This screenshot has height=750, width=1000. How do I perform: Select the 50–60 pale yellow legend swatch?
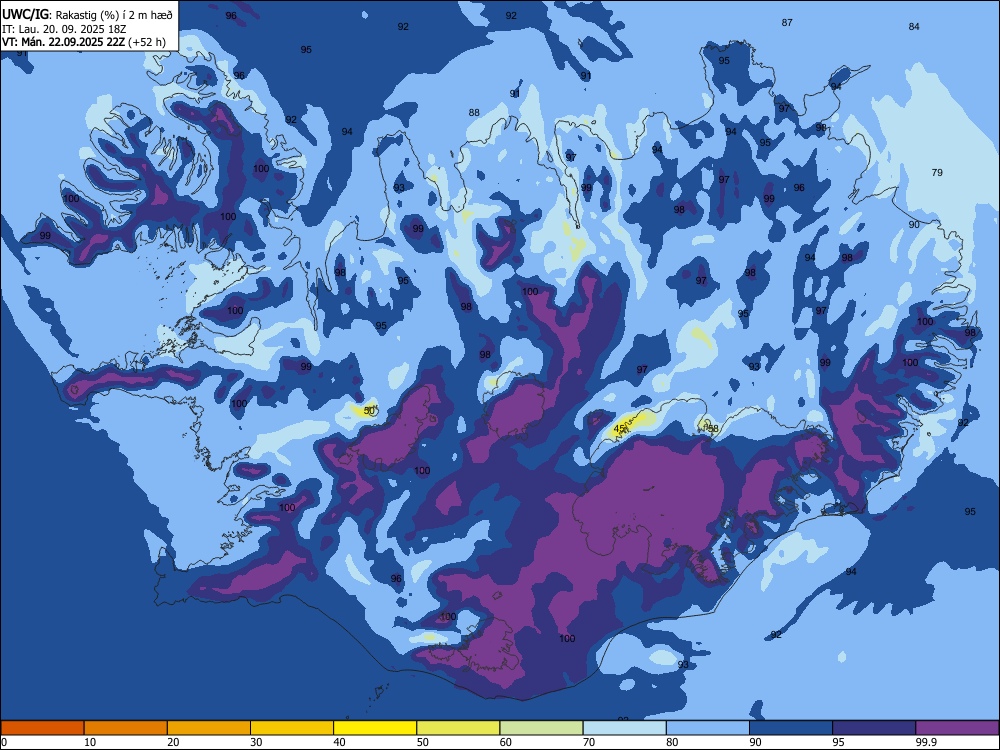coord(458,728)
